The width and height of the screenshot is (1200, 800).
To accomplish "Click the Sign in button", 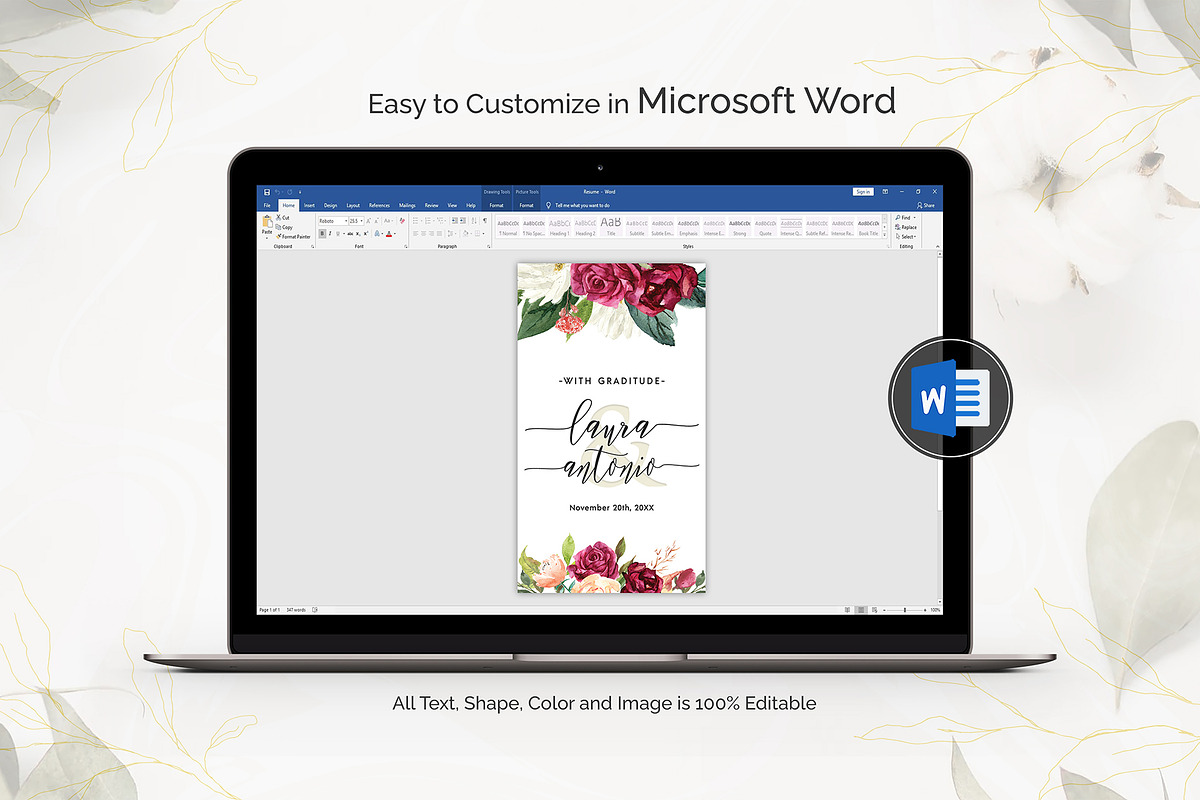I will tap(863, 191).
